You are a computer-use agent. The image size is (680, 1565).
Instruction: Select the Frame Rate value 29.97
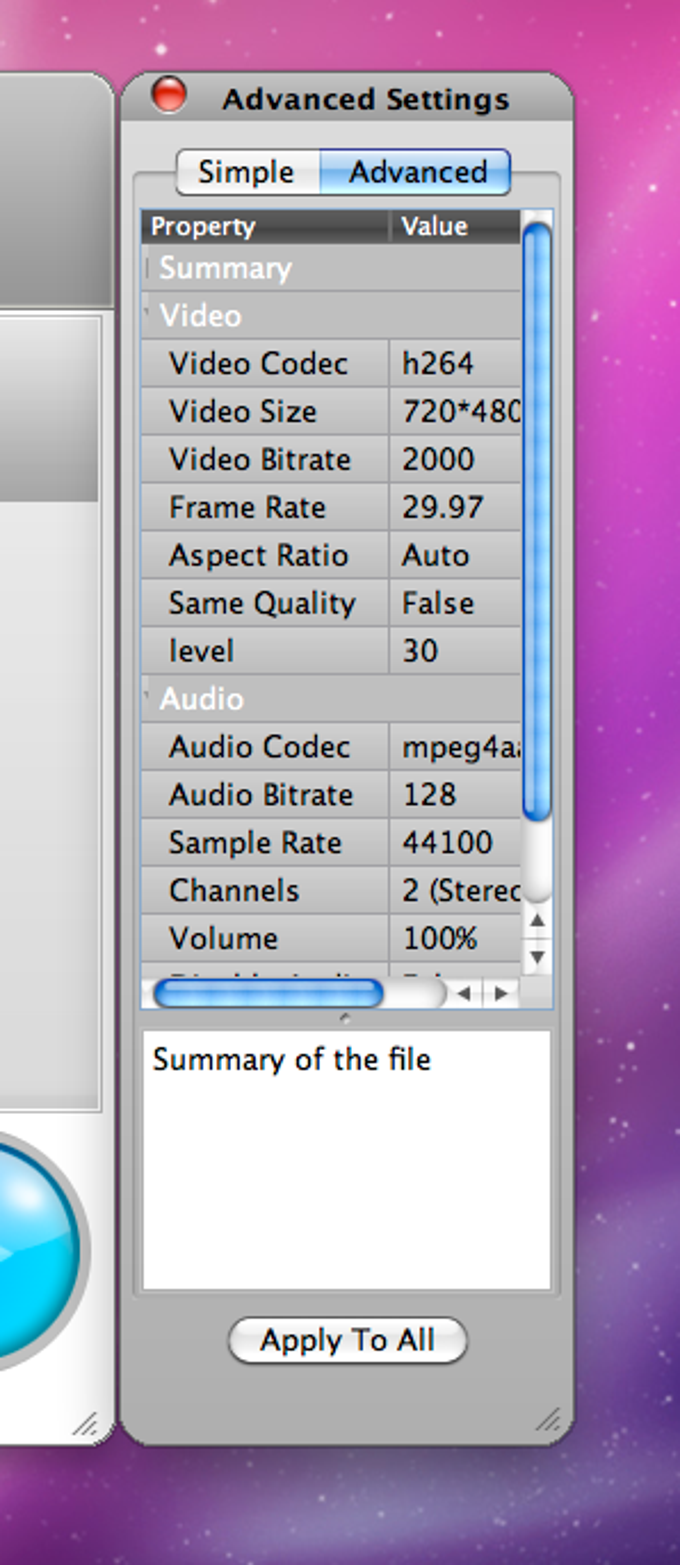[443, 507]
